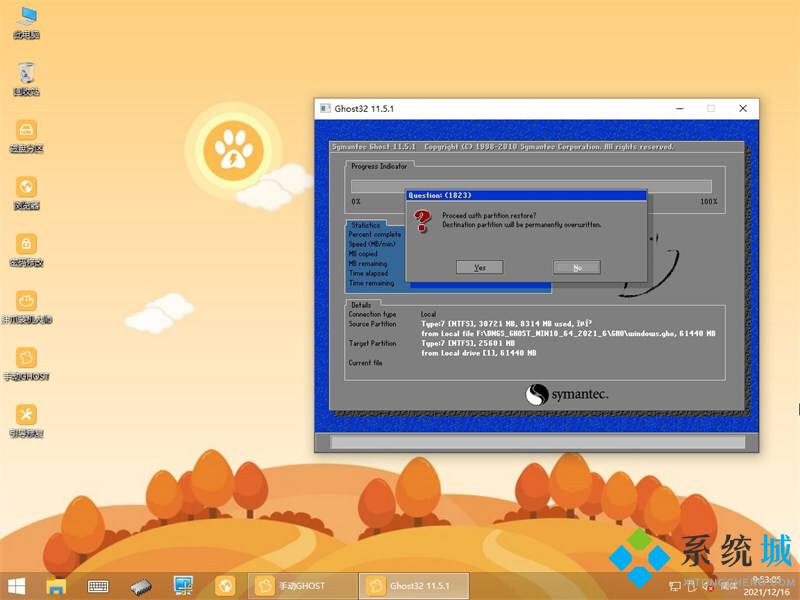Click the 'Time elapsed' statistics row

pyautogui.click(x=368, y=273)
